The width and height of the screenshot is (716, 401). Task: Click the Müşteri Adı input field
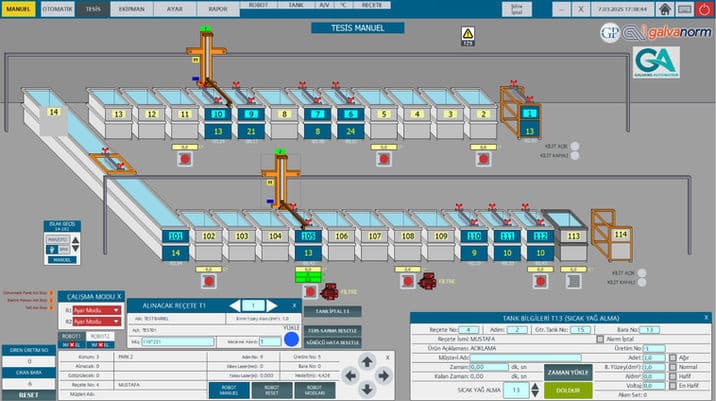pyautogui.click(x=532, y=357)
